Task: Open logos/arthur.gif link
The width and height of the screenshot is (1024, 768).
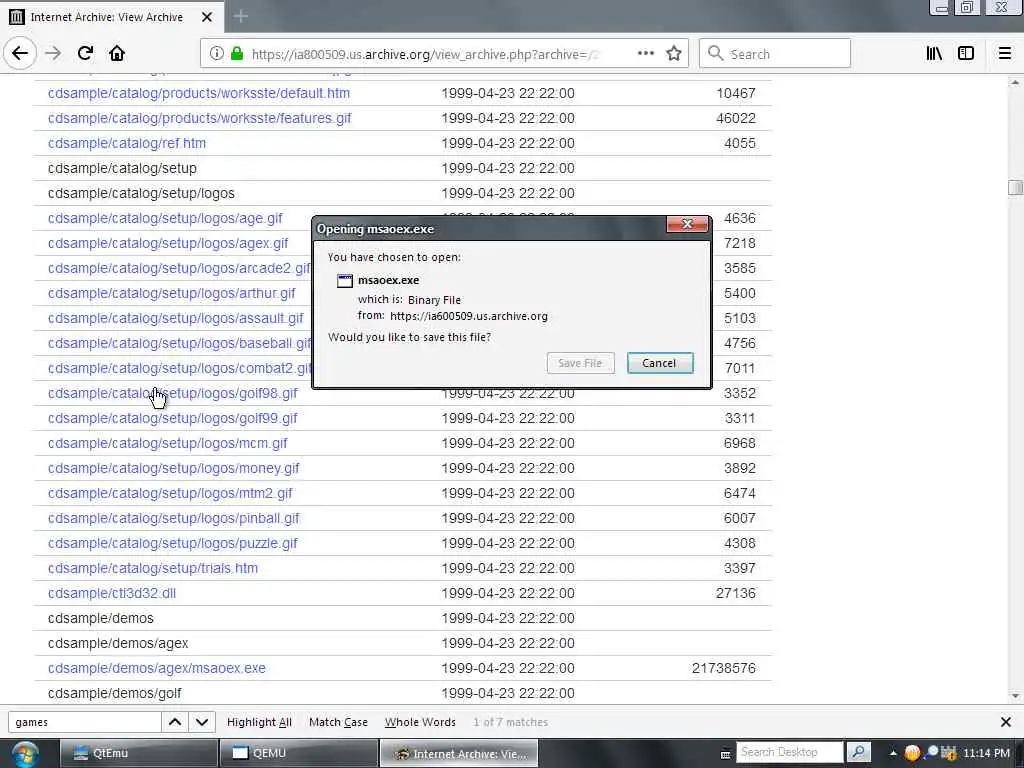Action: [172, 293]
